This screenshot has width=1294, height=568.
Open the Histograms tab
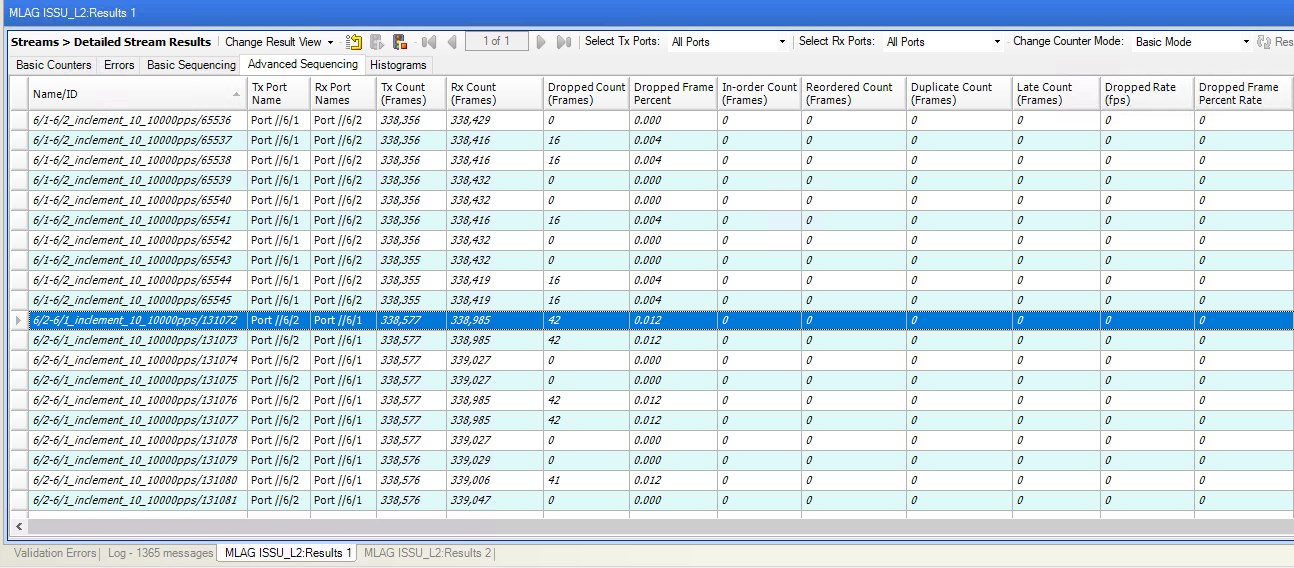(x=398, y=65)
